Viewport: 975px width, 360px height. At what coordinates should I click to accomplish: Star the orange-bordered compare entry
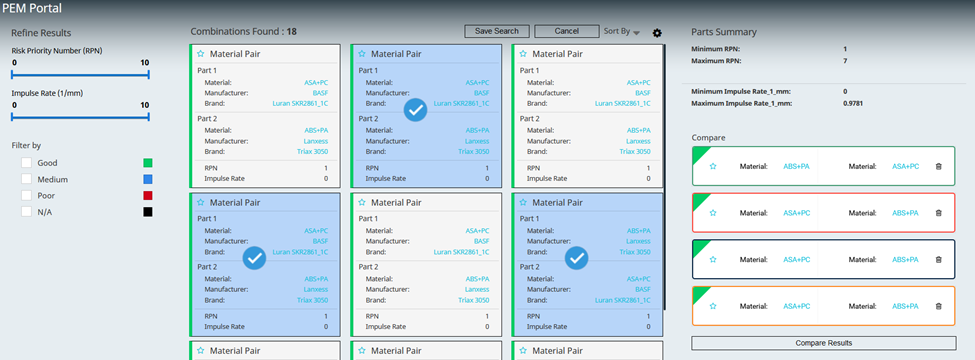[713, 306]
